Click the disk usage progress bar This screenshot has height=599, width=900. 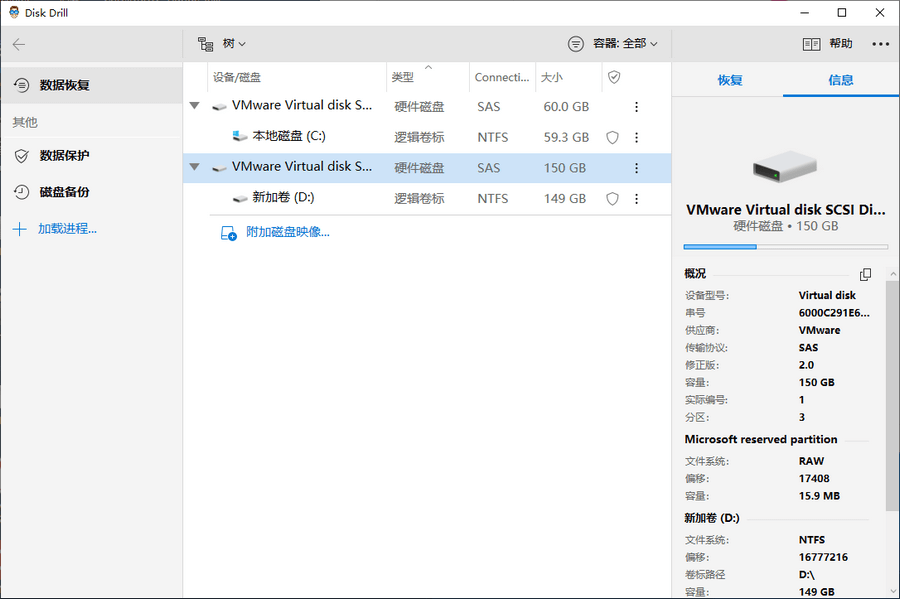(x=786, y=247)
